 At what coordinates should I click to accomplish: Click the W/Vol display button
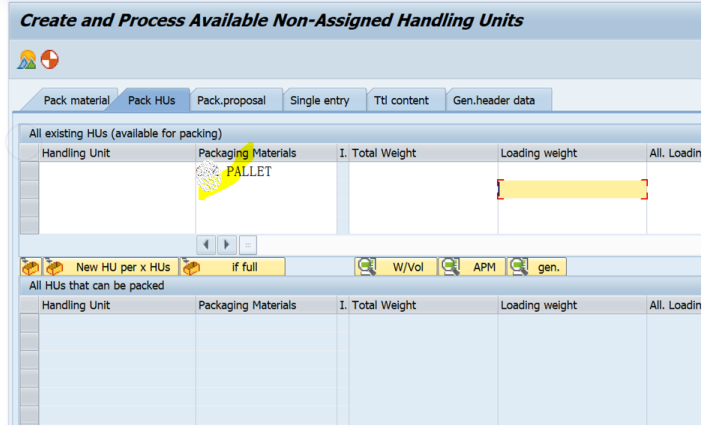396,267
